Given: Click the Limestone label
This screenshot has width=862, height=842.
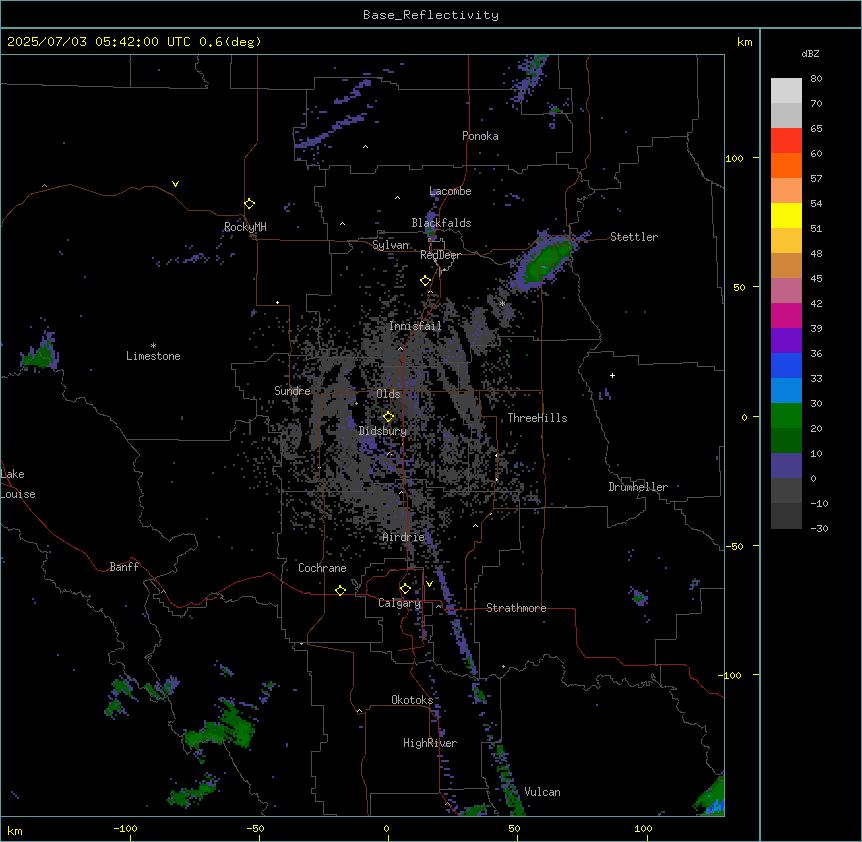Looking at the screenshot, I should 153,356.
